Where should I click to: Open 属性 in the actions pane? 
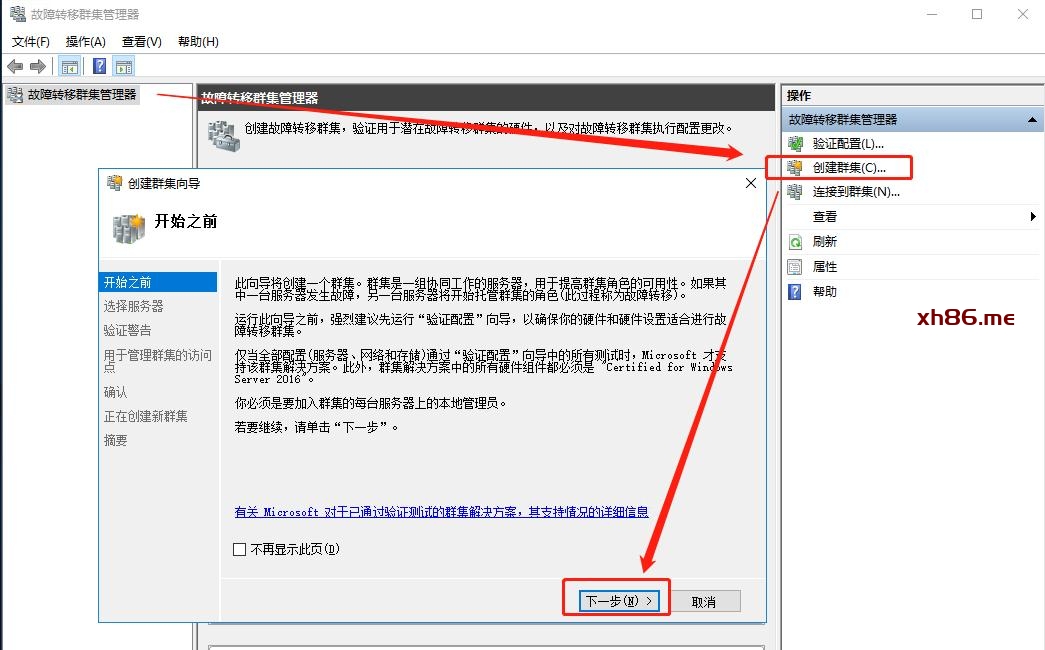(825, 267)
